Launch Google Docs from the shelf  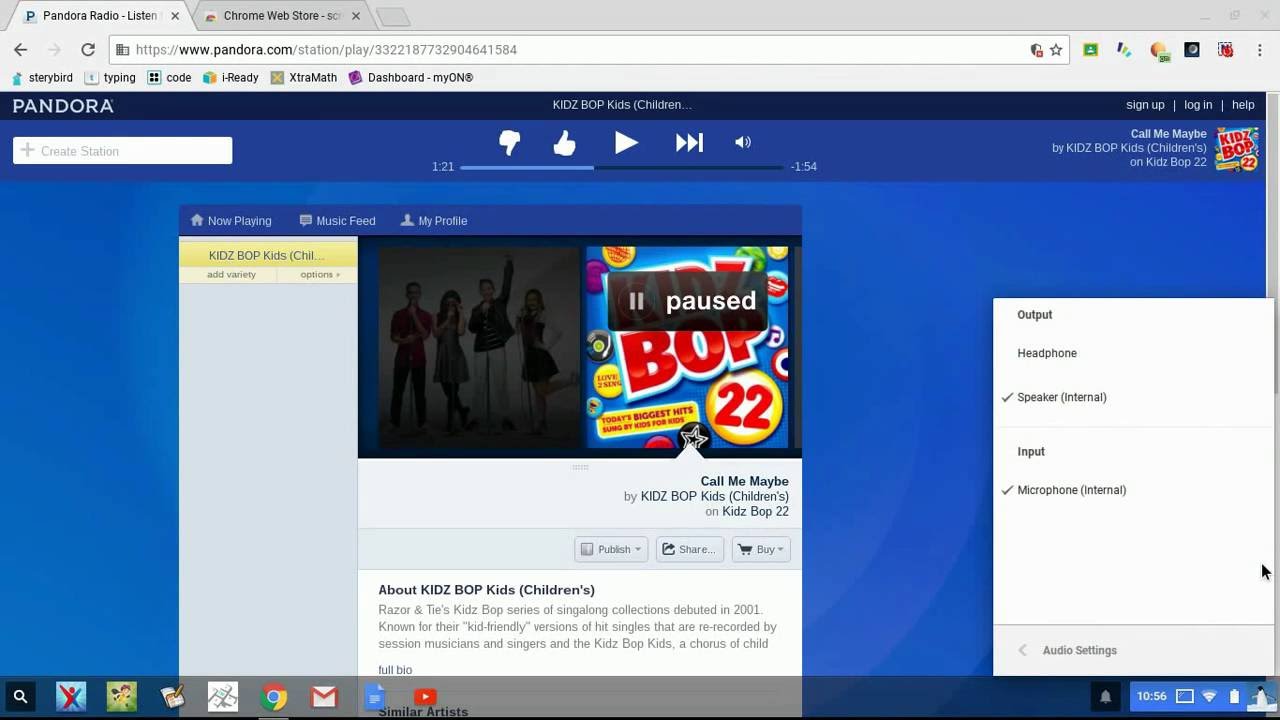(x=374, y=697)
